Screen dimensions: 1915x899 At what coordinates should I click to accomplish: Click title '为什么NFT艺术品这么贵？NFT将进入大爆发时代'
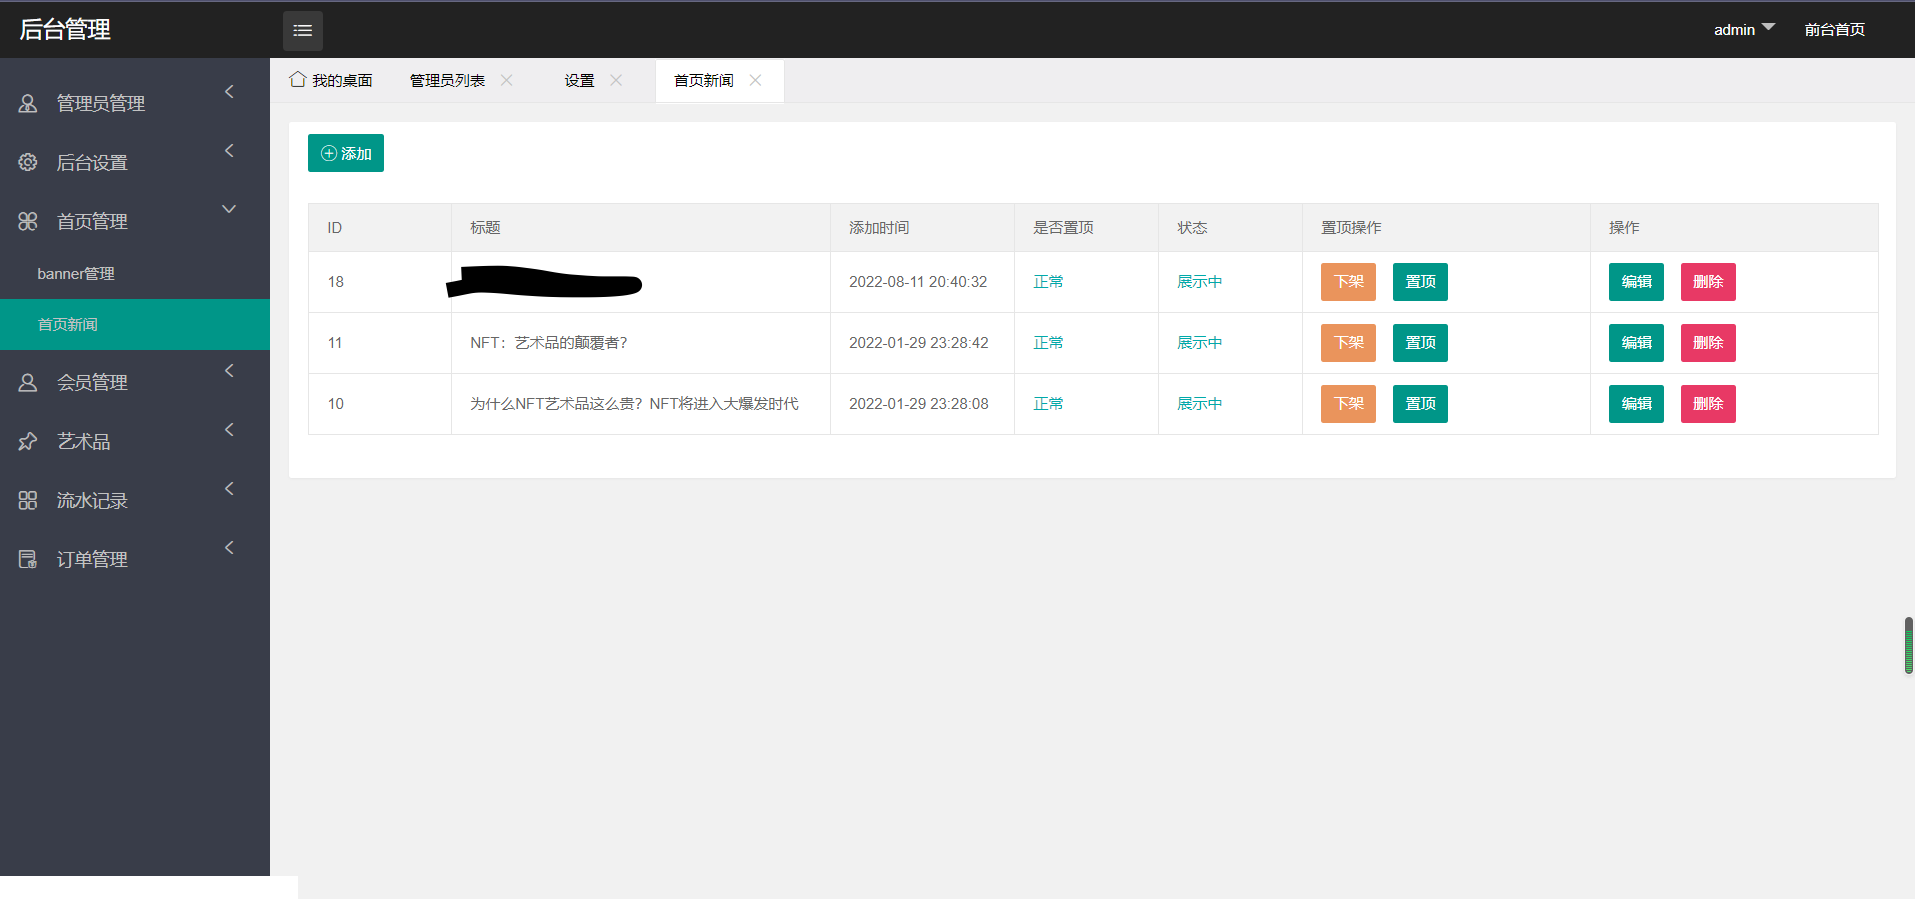[634, 404]
